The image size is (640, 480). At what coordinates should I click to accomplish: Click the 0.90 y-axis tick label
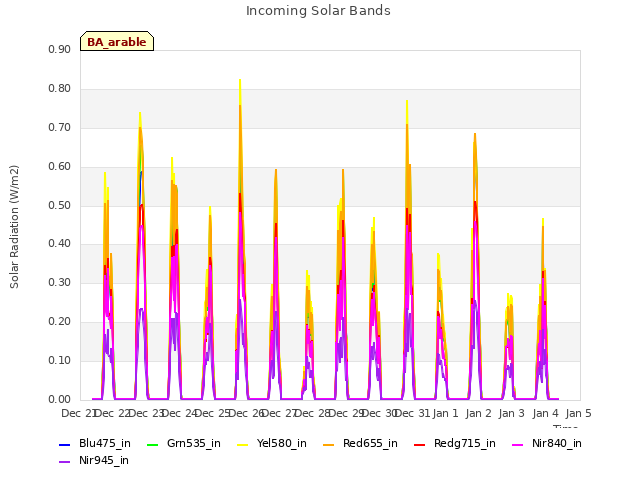point(60,49)
